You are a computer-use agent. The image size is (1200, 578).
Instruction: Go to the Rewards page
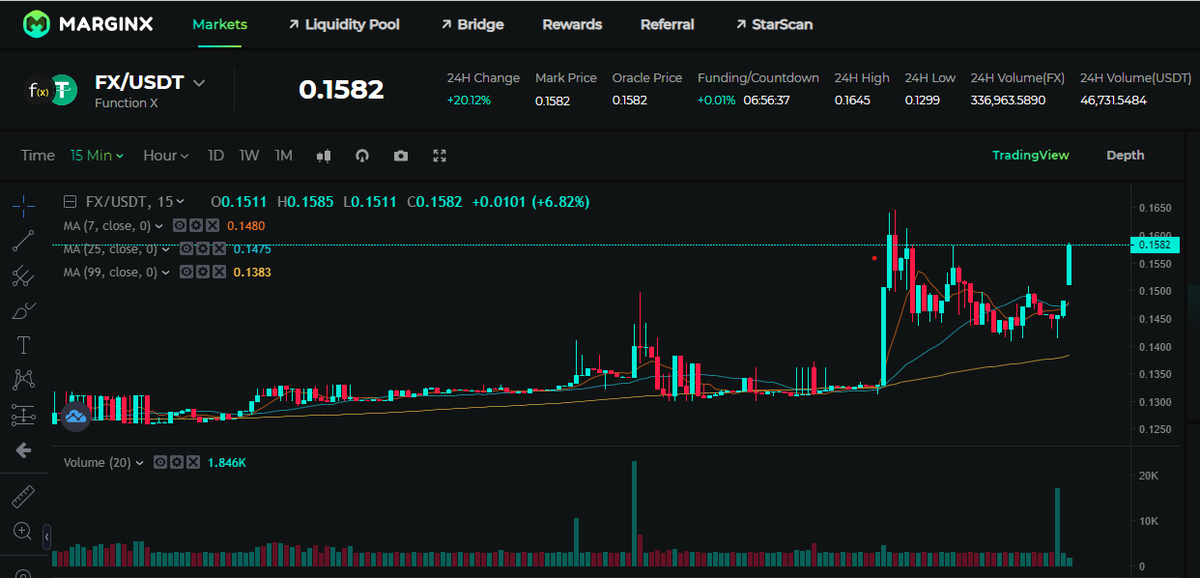pos(572,24)
